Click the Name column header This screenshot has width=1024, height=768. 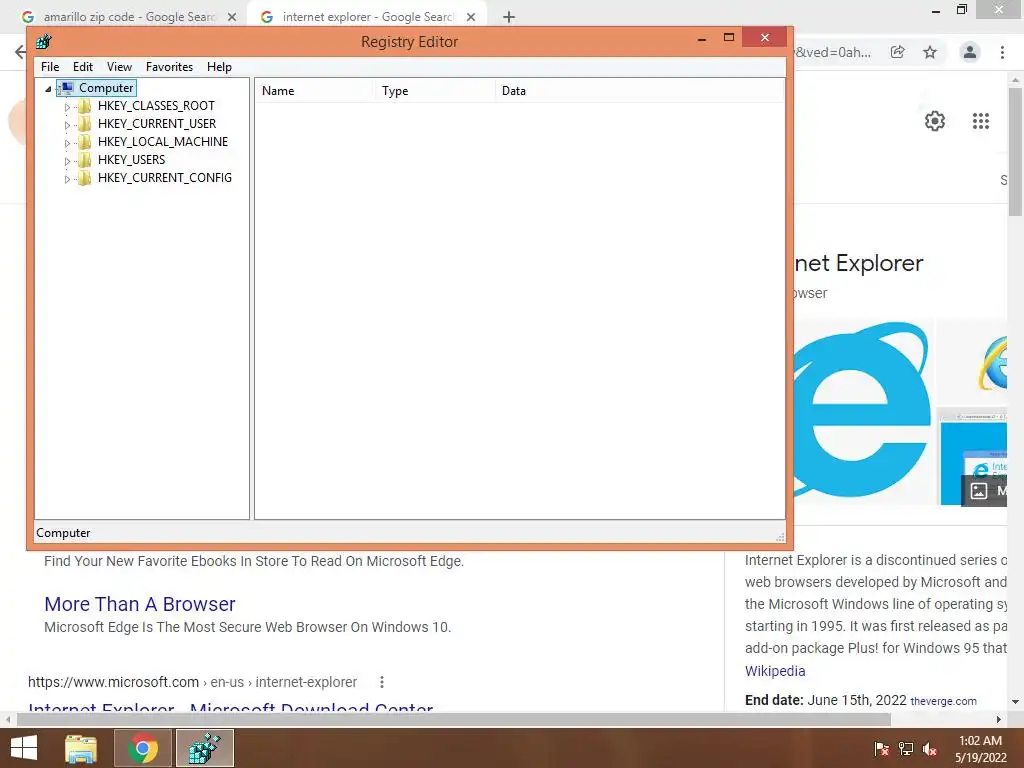(313, 91)
